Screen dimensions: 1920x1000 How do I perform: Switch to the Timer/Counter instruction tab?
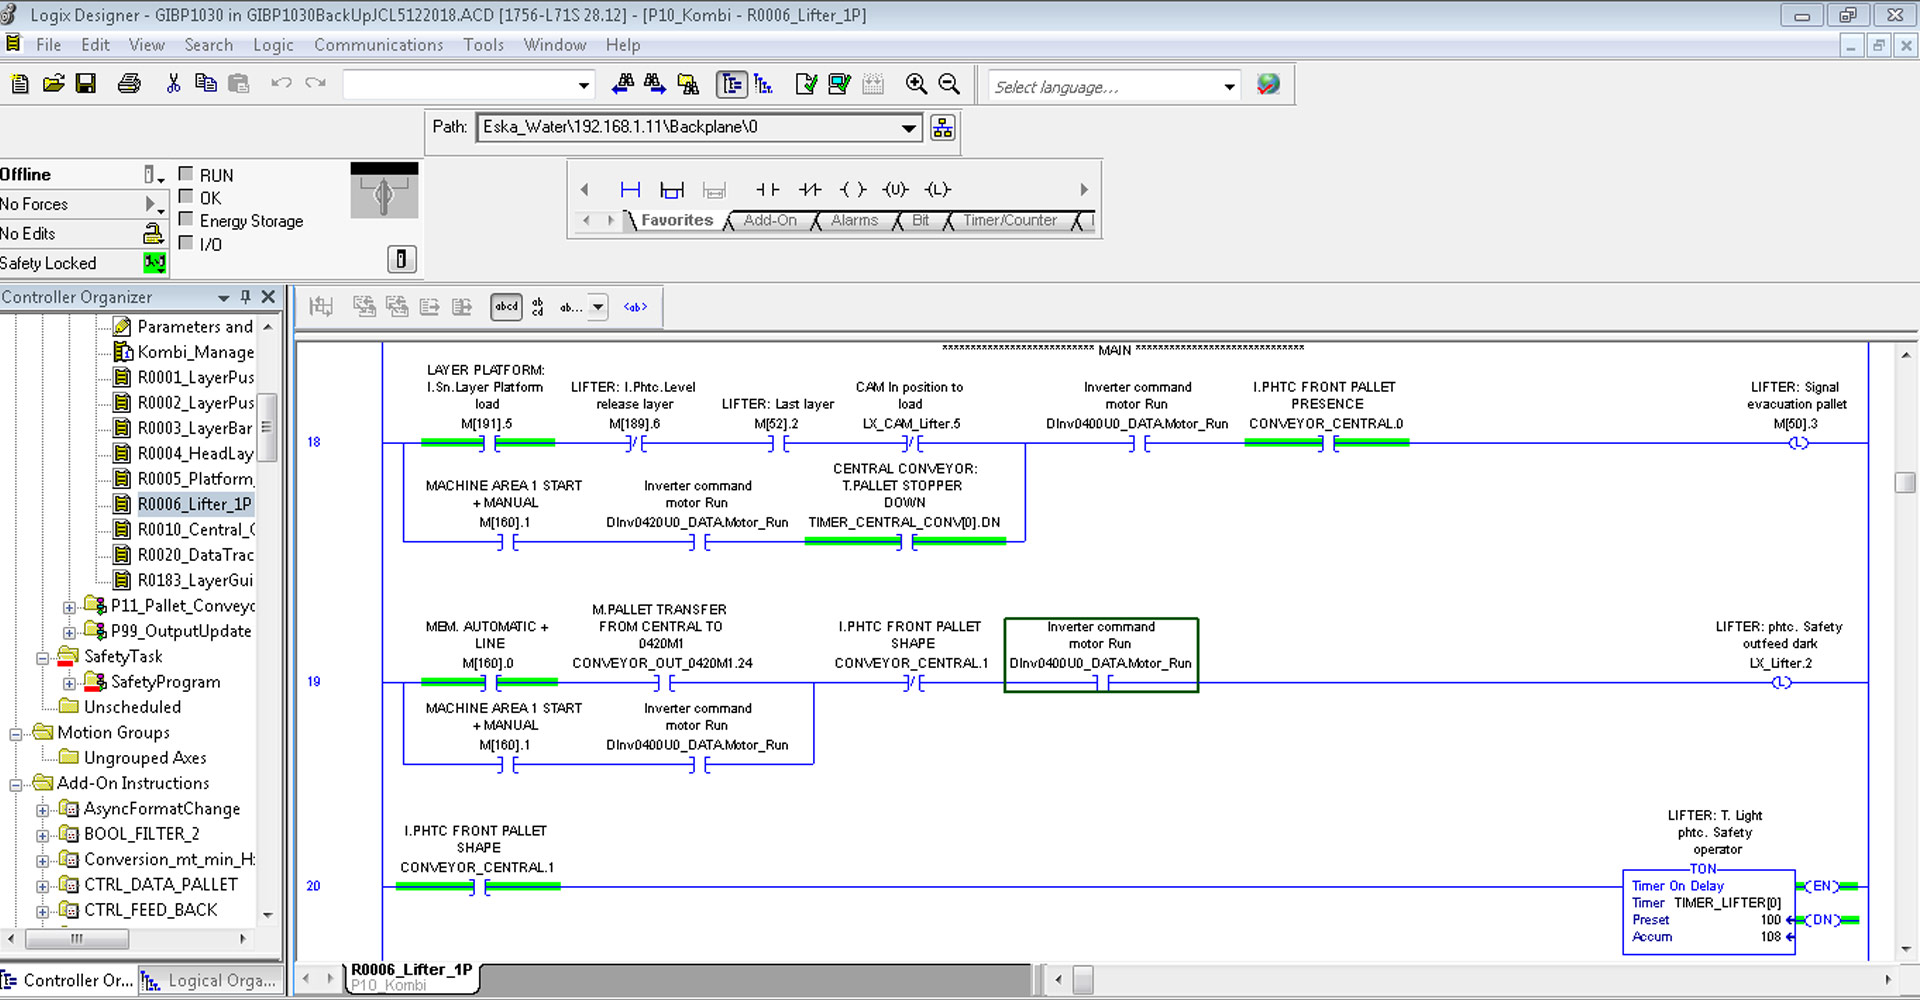(x=1009, y=221)
